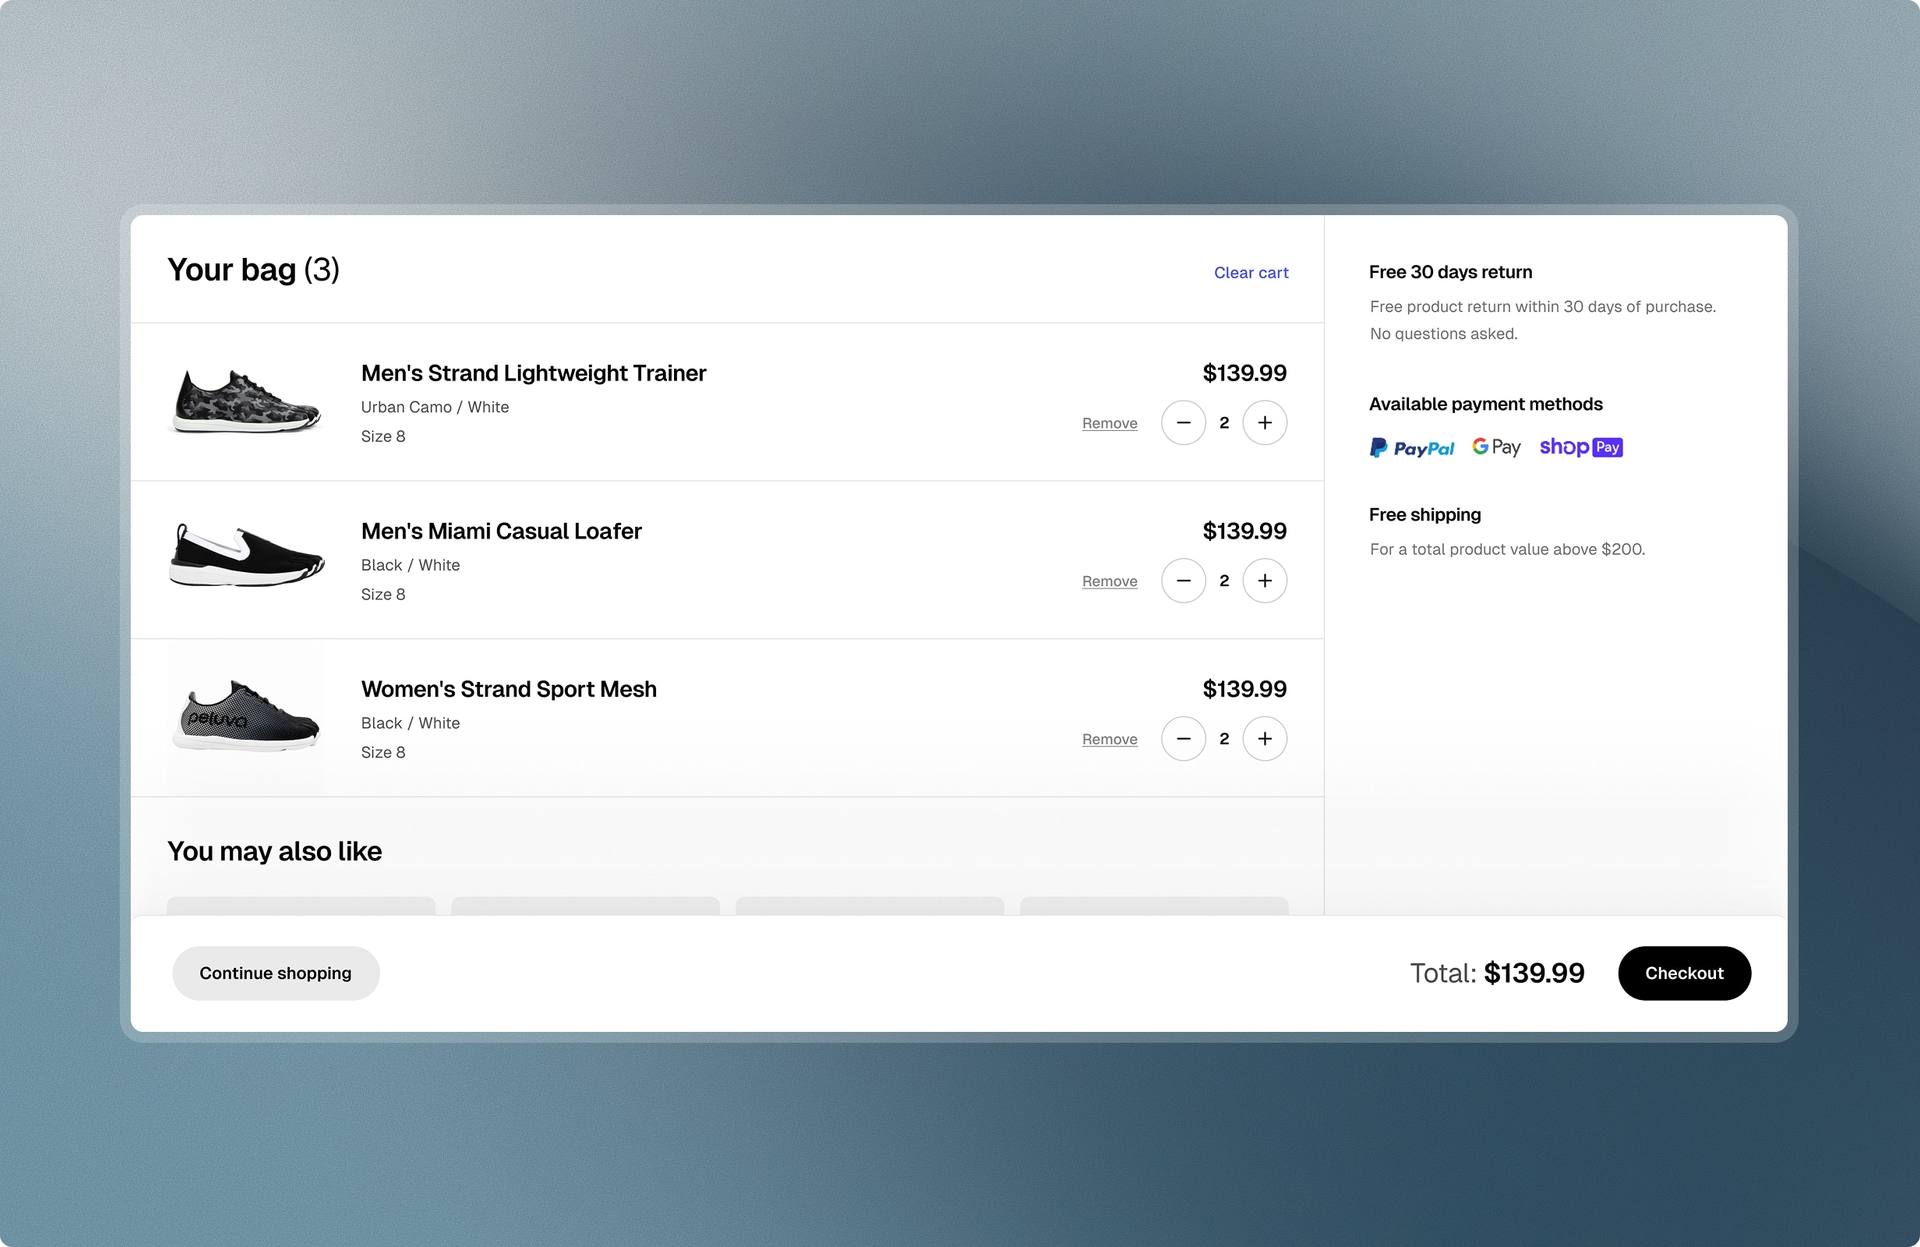Decrease quantity of Men's Miami Casual Loafer
This screenshot has height=1247, width=1920.
(x=1184, y=580)
